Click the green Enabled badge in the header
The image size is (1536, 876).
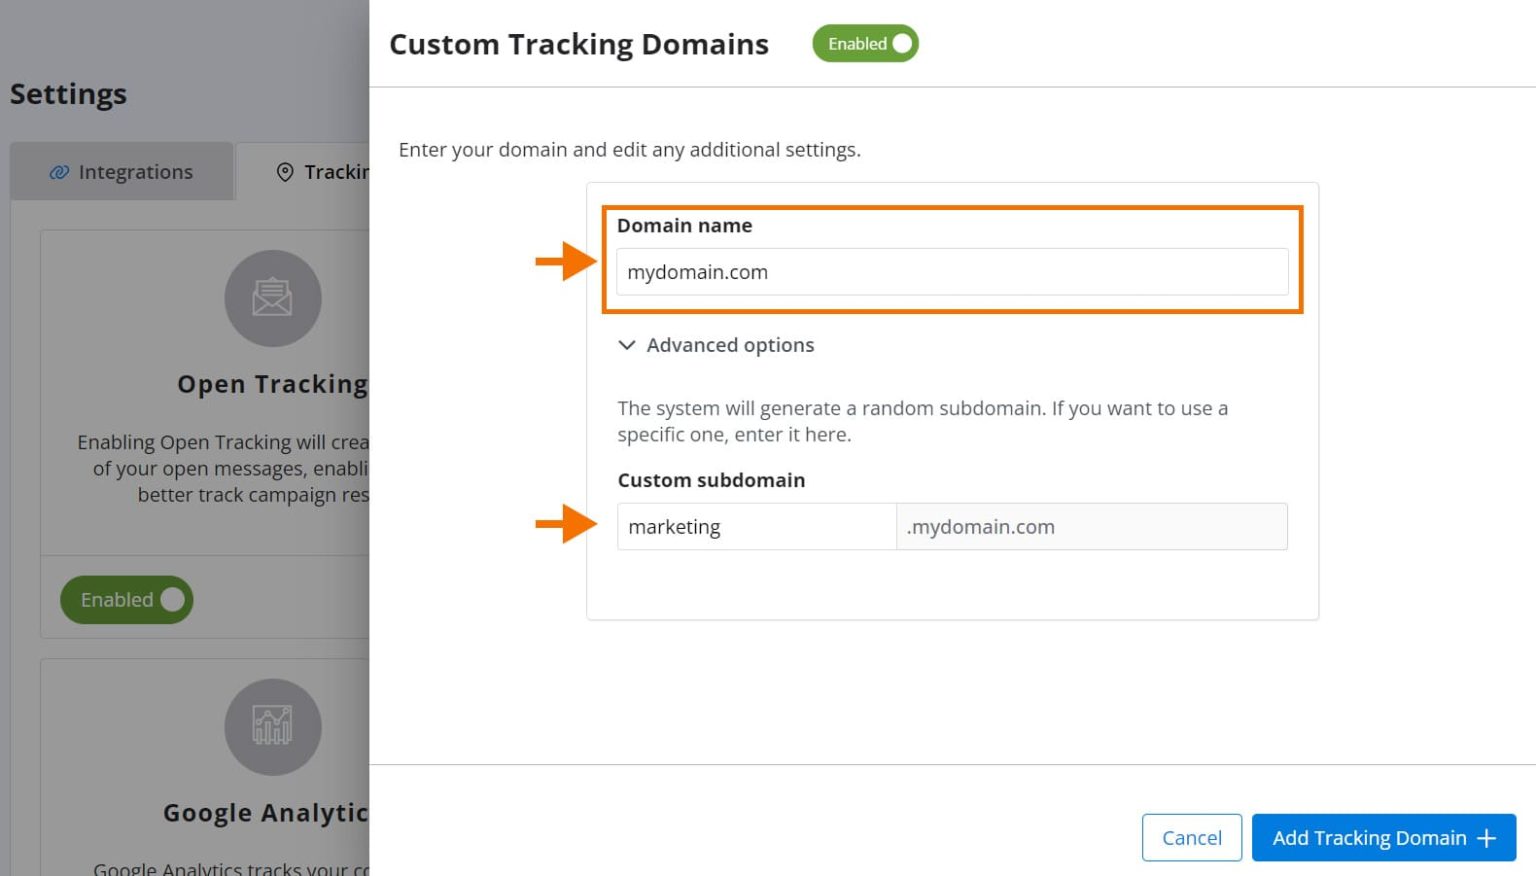click(865, 43)
